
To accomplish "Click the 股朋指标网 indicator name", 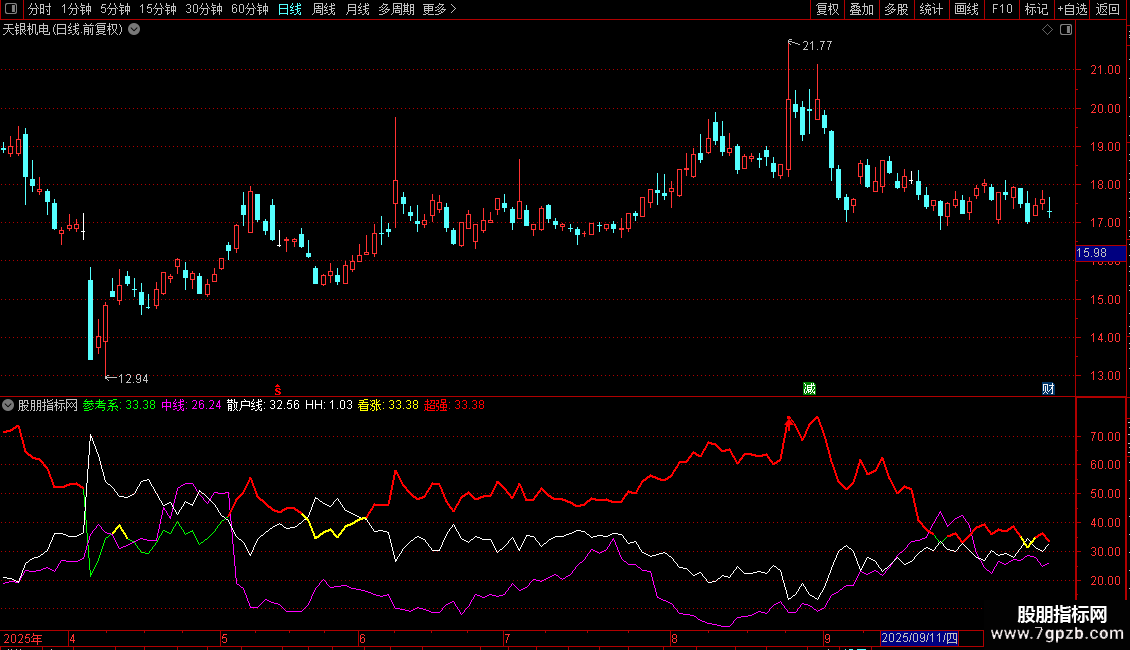I will coord(48,405).
